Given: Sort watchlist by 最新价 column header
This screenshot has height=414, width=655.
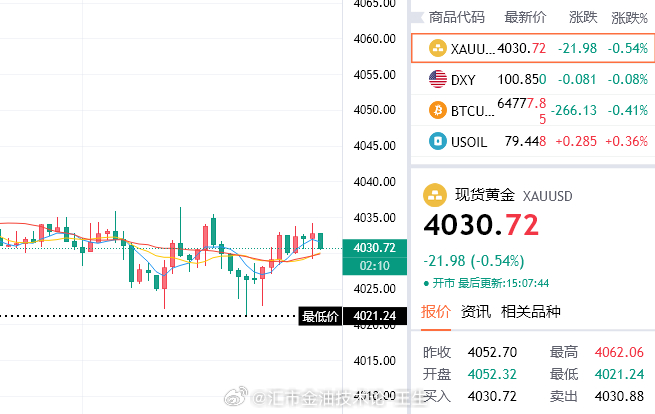Looking at the screenshot, I should pos(525,17).
